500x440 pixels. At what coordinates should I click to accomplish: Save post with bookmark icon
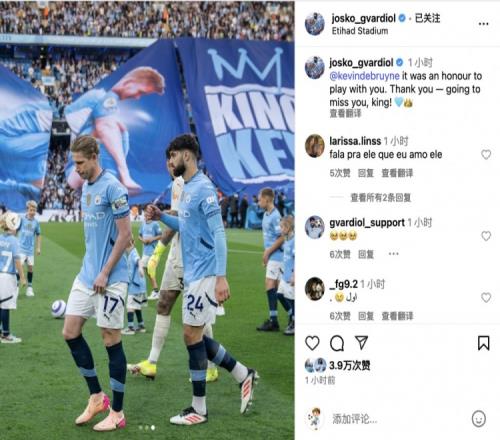[484, 343]
